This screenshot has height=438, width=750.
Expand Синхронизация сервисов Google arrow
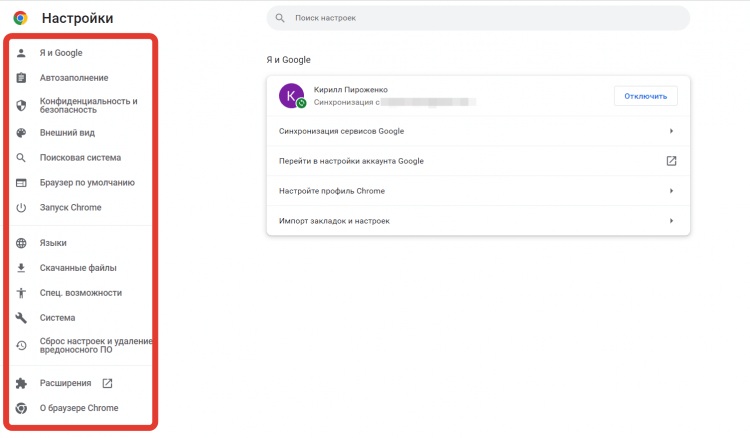672,131
